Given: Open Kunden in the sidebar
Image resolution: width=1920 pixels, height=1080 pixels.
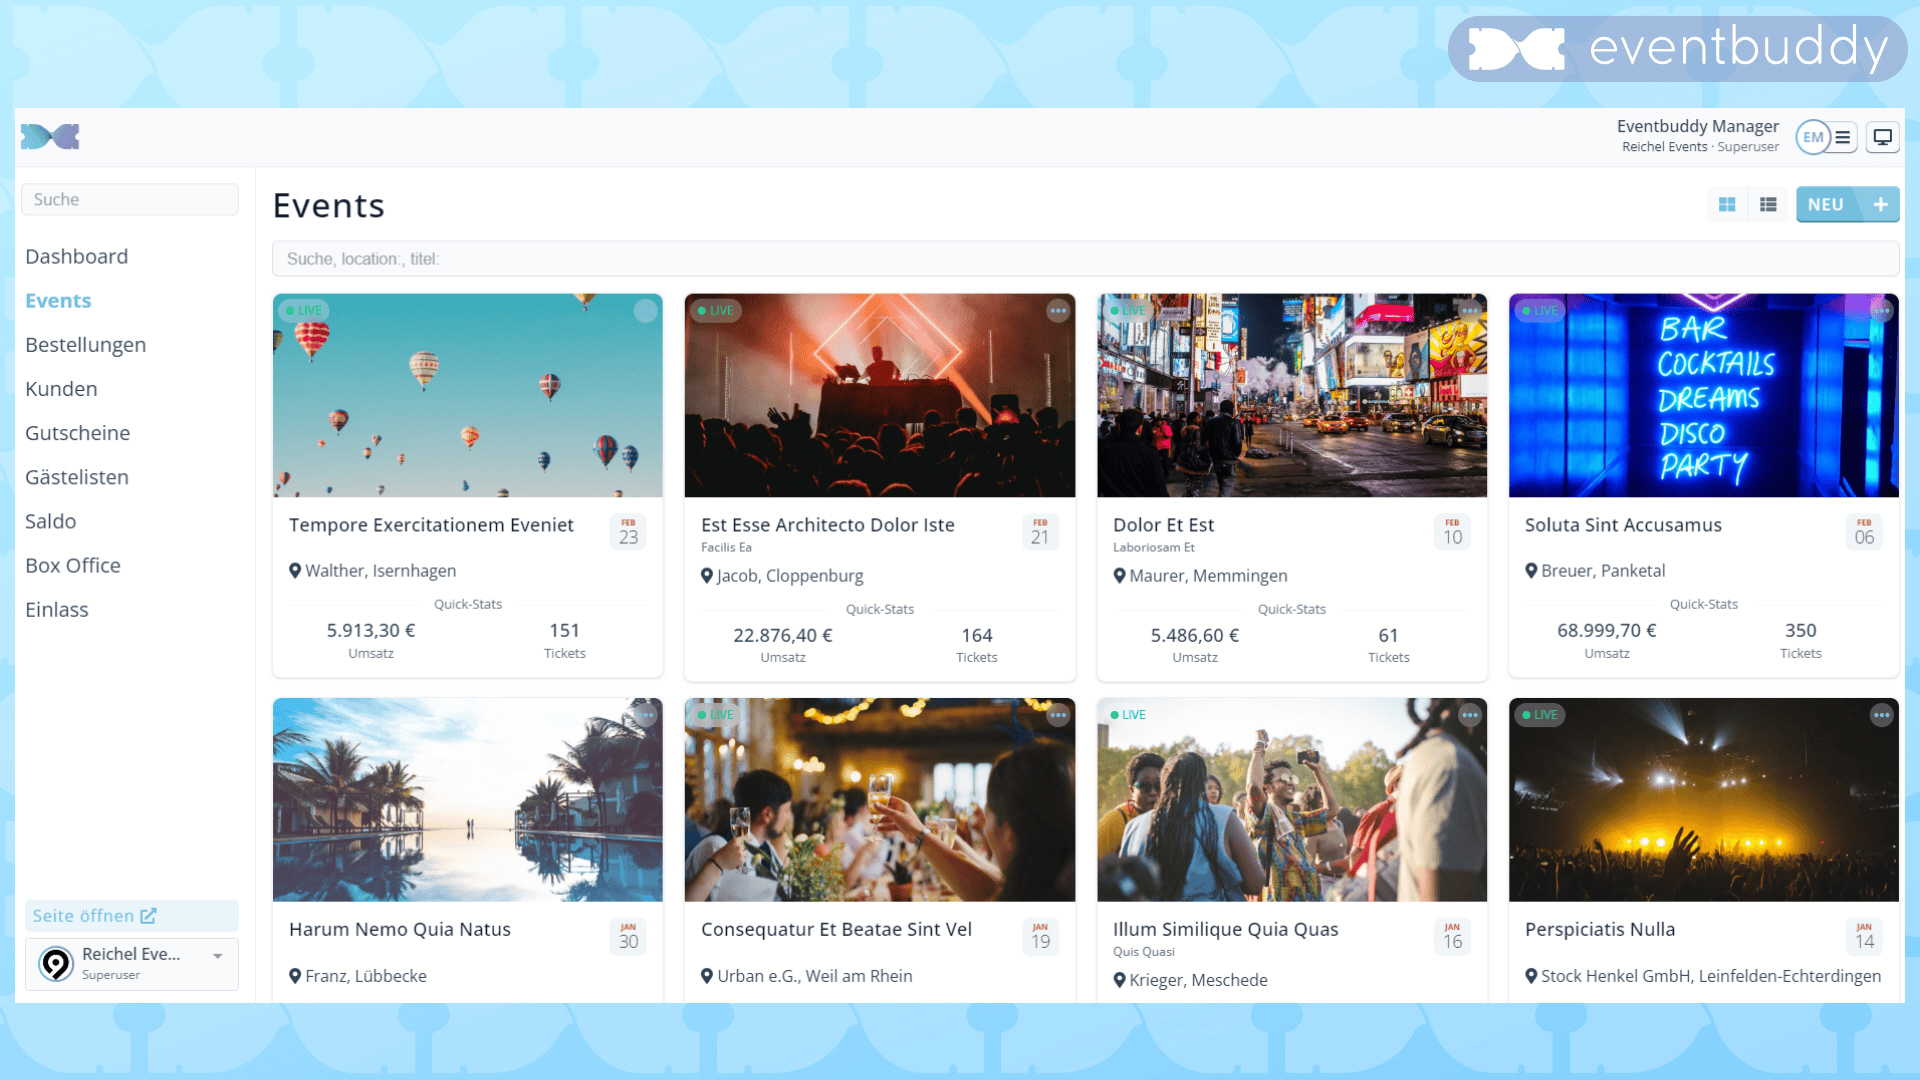Looking at the screenshot, I should 61,389.
